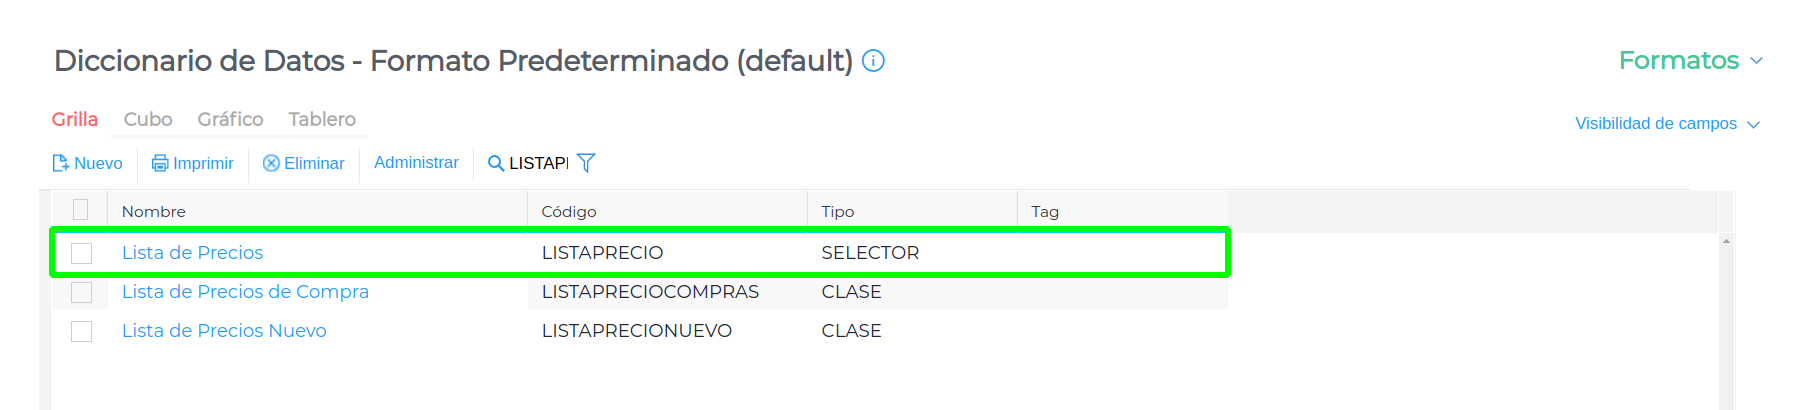Click the Administrar button
Screen dimensions: 1796x410
pos(416,162)
